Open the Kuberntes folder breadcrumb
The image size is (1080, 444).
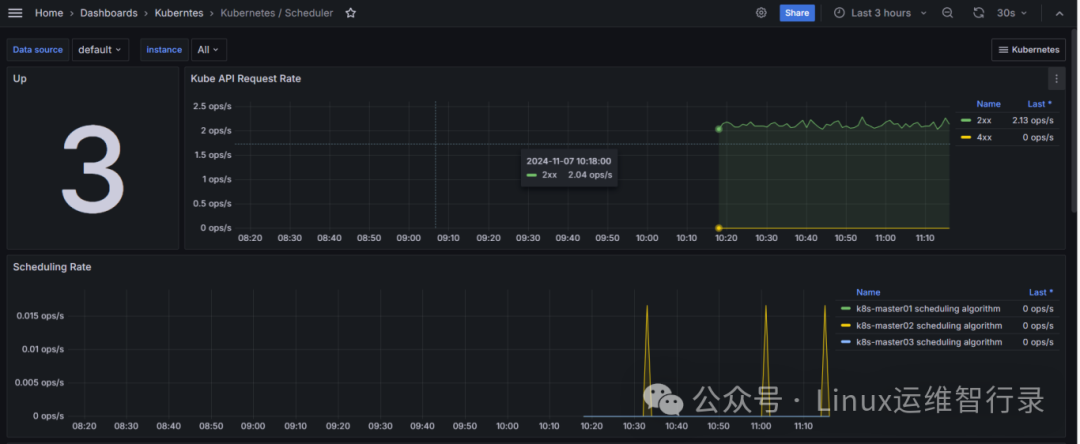click(179, 13)
